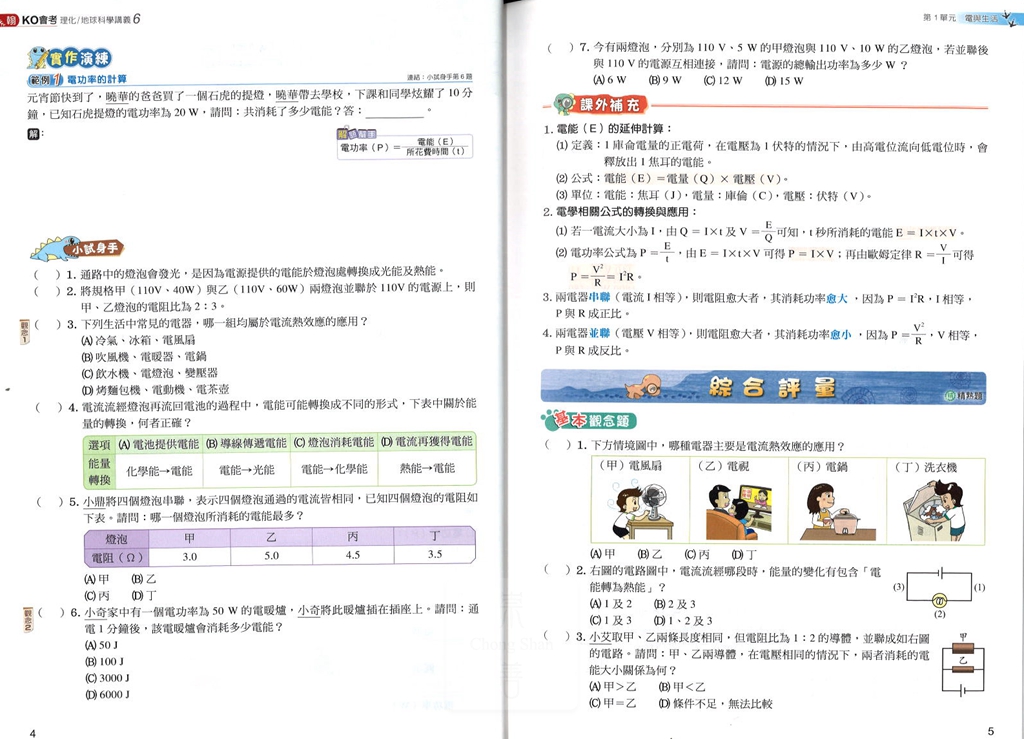Click the 實作演練 heading mascot banner

(69, 58)
